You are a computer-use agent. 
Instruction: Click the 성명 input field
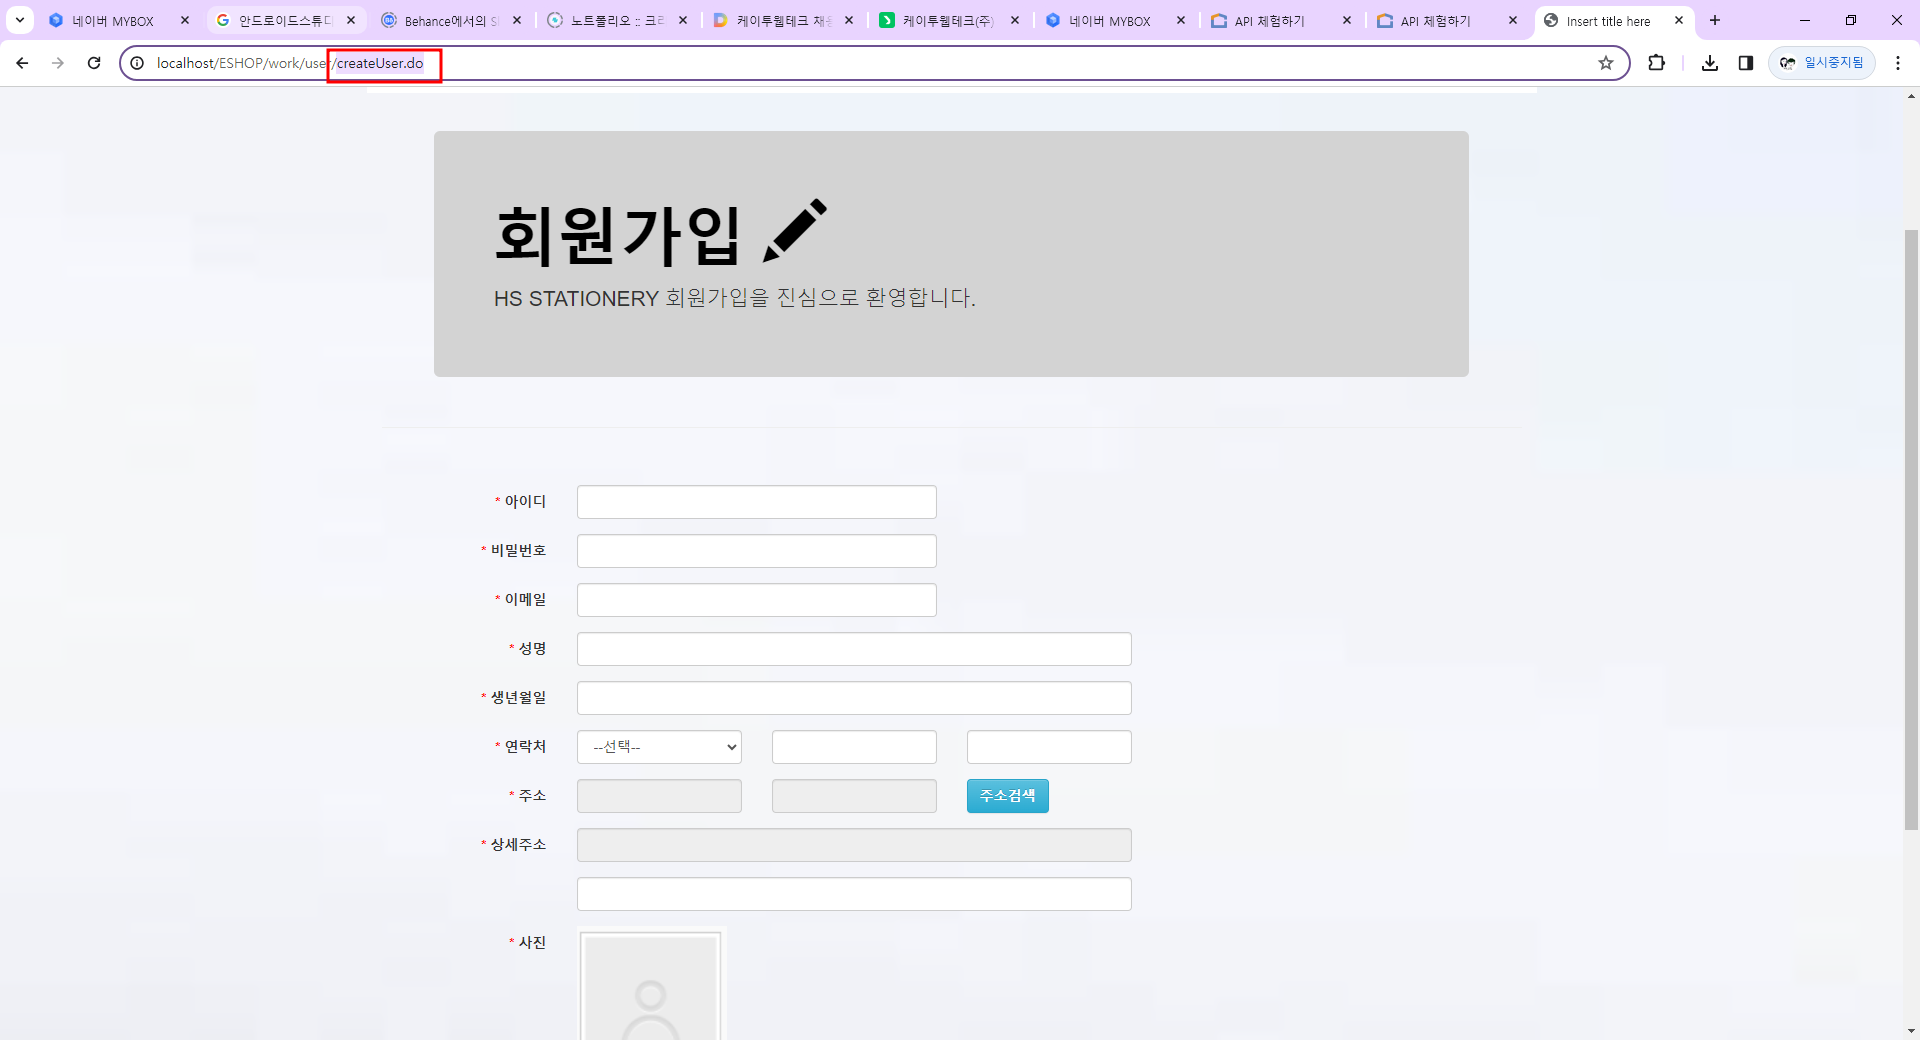pyautogui.click(x=854, y=649)
